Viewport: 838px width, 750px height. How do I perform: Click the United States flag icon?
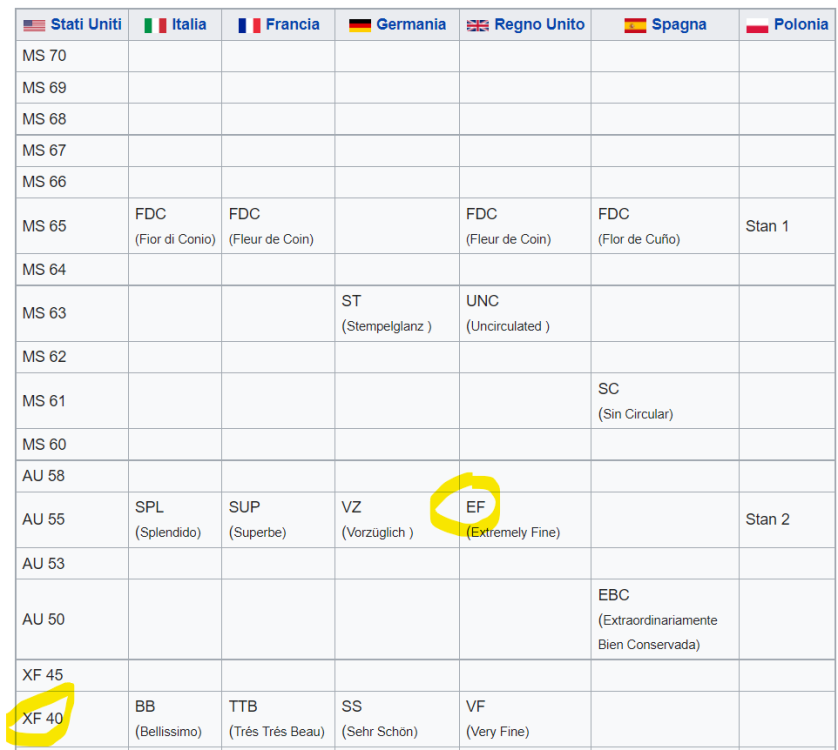[34, 25]
